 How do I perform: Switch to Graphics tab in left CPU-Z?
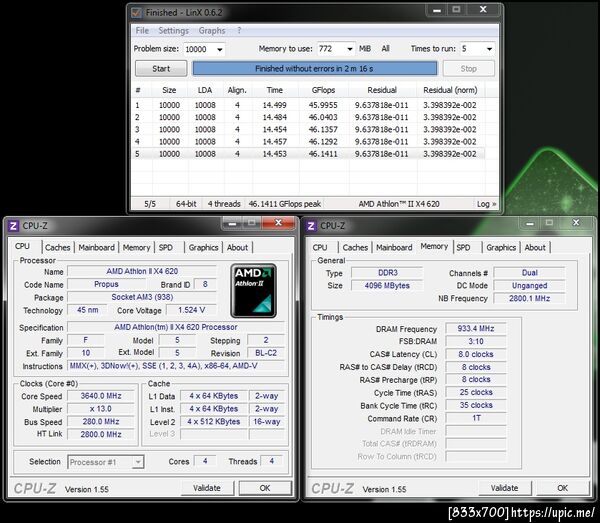click(x=203, y=248)
